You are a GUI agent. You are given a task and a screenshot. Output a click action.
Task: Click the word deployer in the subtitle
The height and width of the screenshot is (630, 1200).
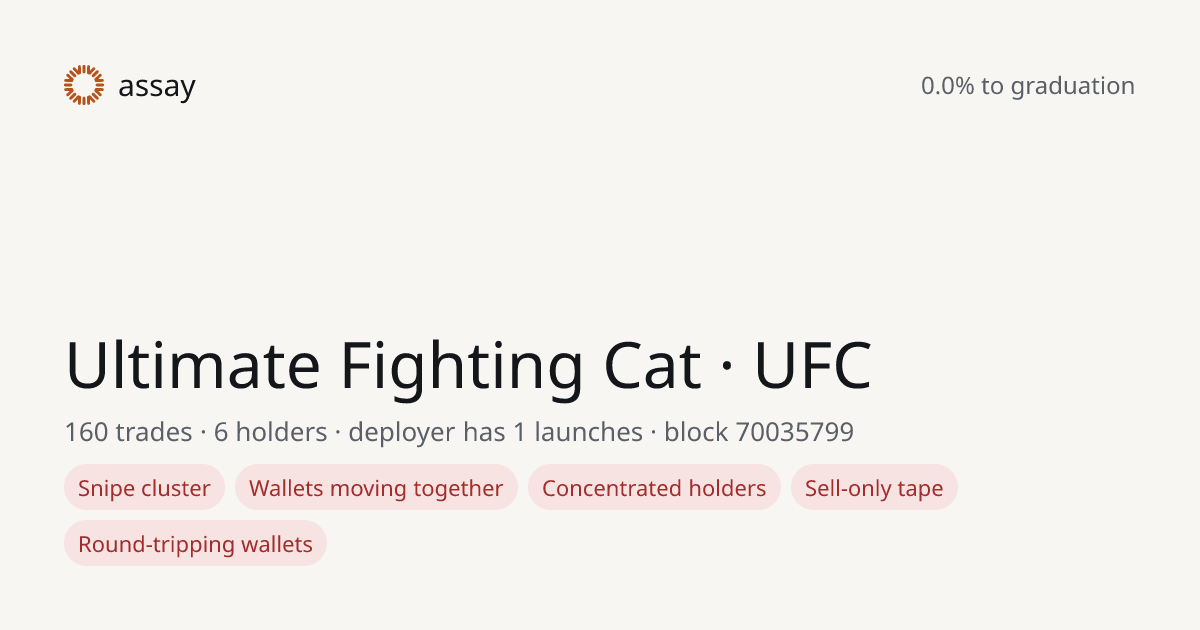tap(401, 433)
